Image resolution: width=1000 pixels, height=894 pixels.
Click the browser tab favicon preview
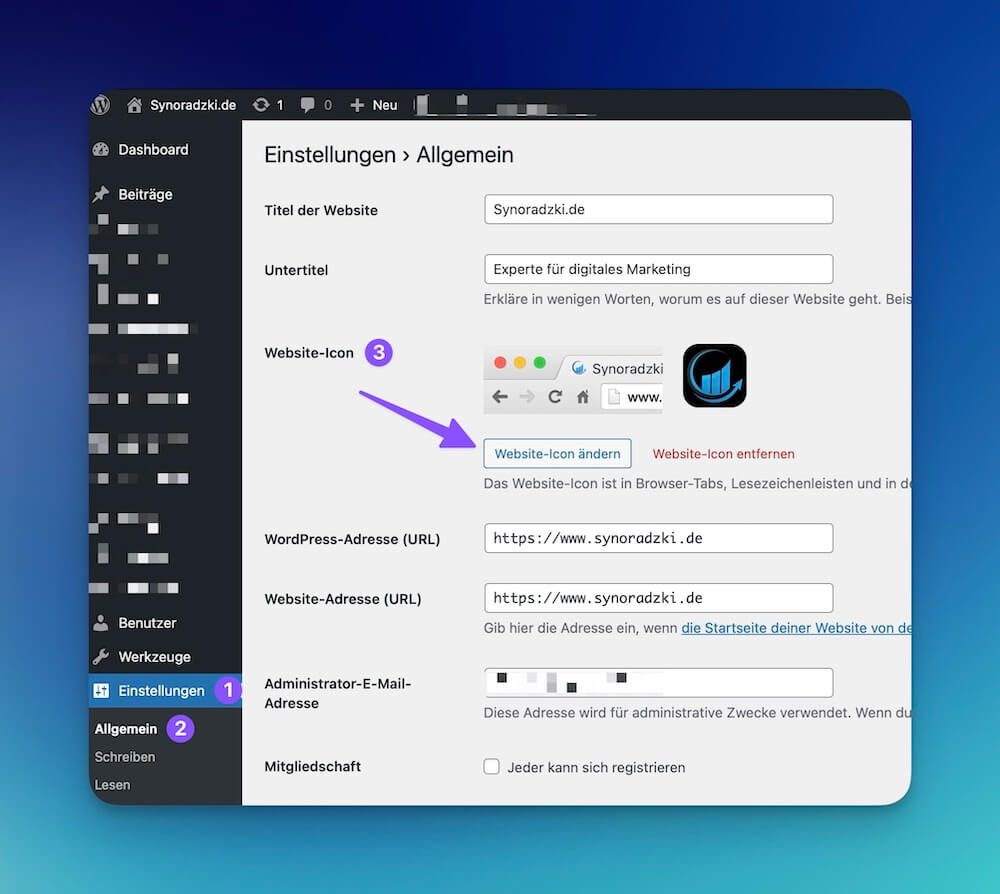(x=578, y=368)
